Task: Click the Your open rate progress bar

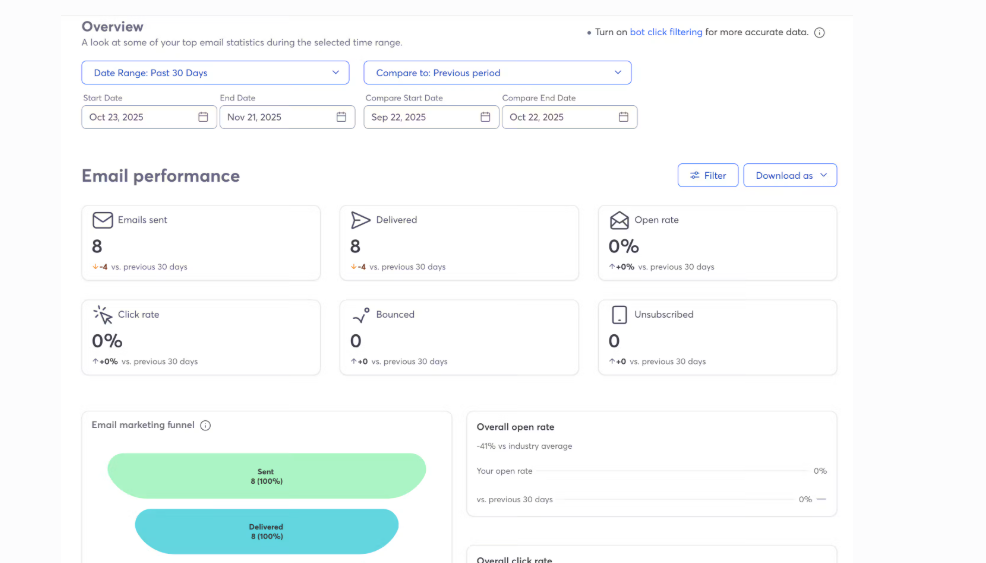Action: point(672,471)
